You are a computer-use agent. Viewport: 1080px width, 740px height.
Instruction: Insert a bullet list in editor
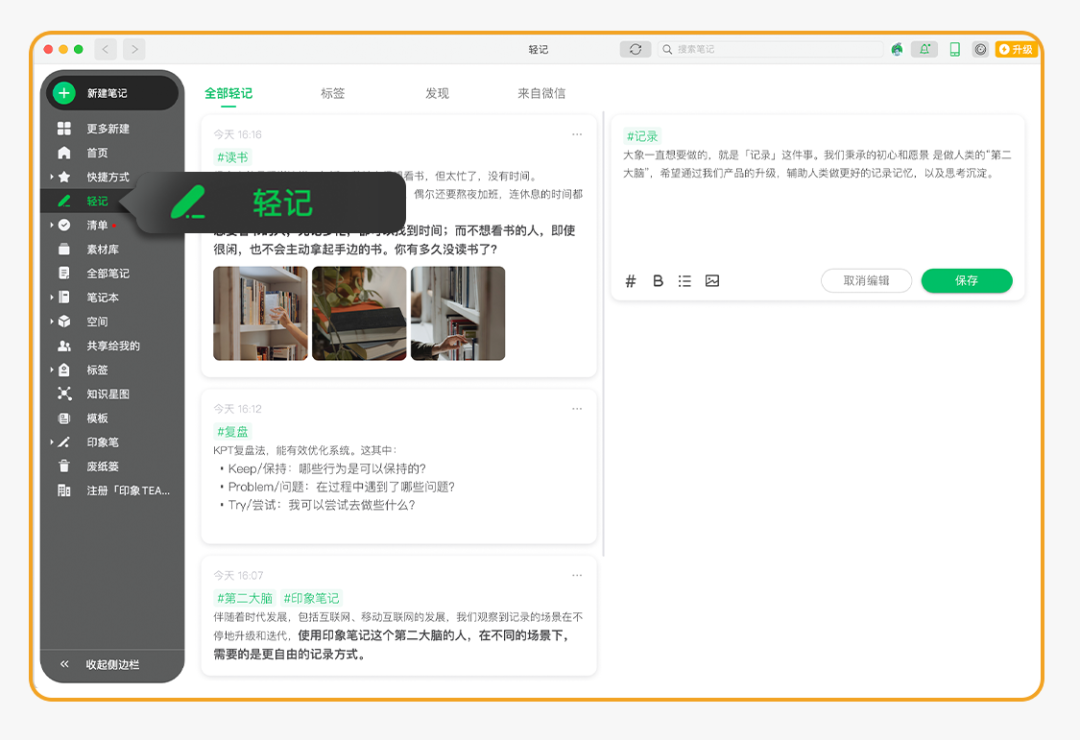[x=684, y=280]
